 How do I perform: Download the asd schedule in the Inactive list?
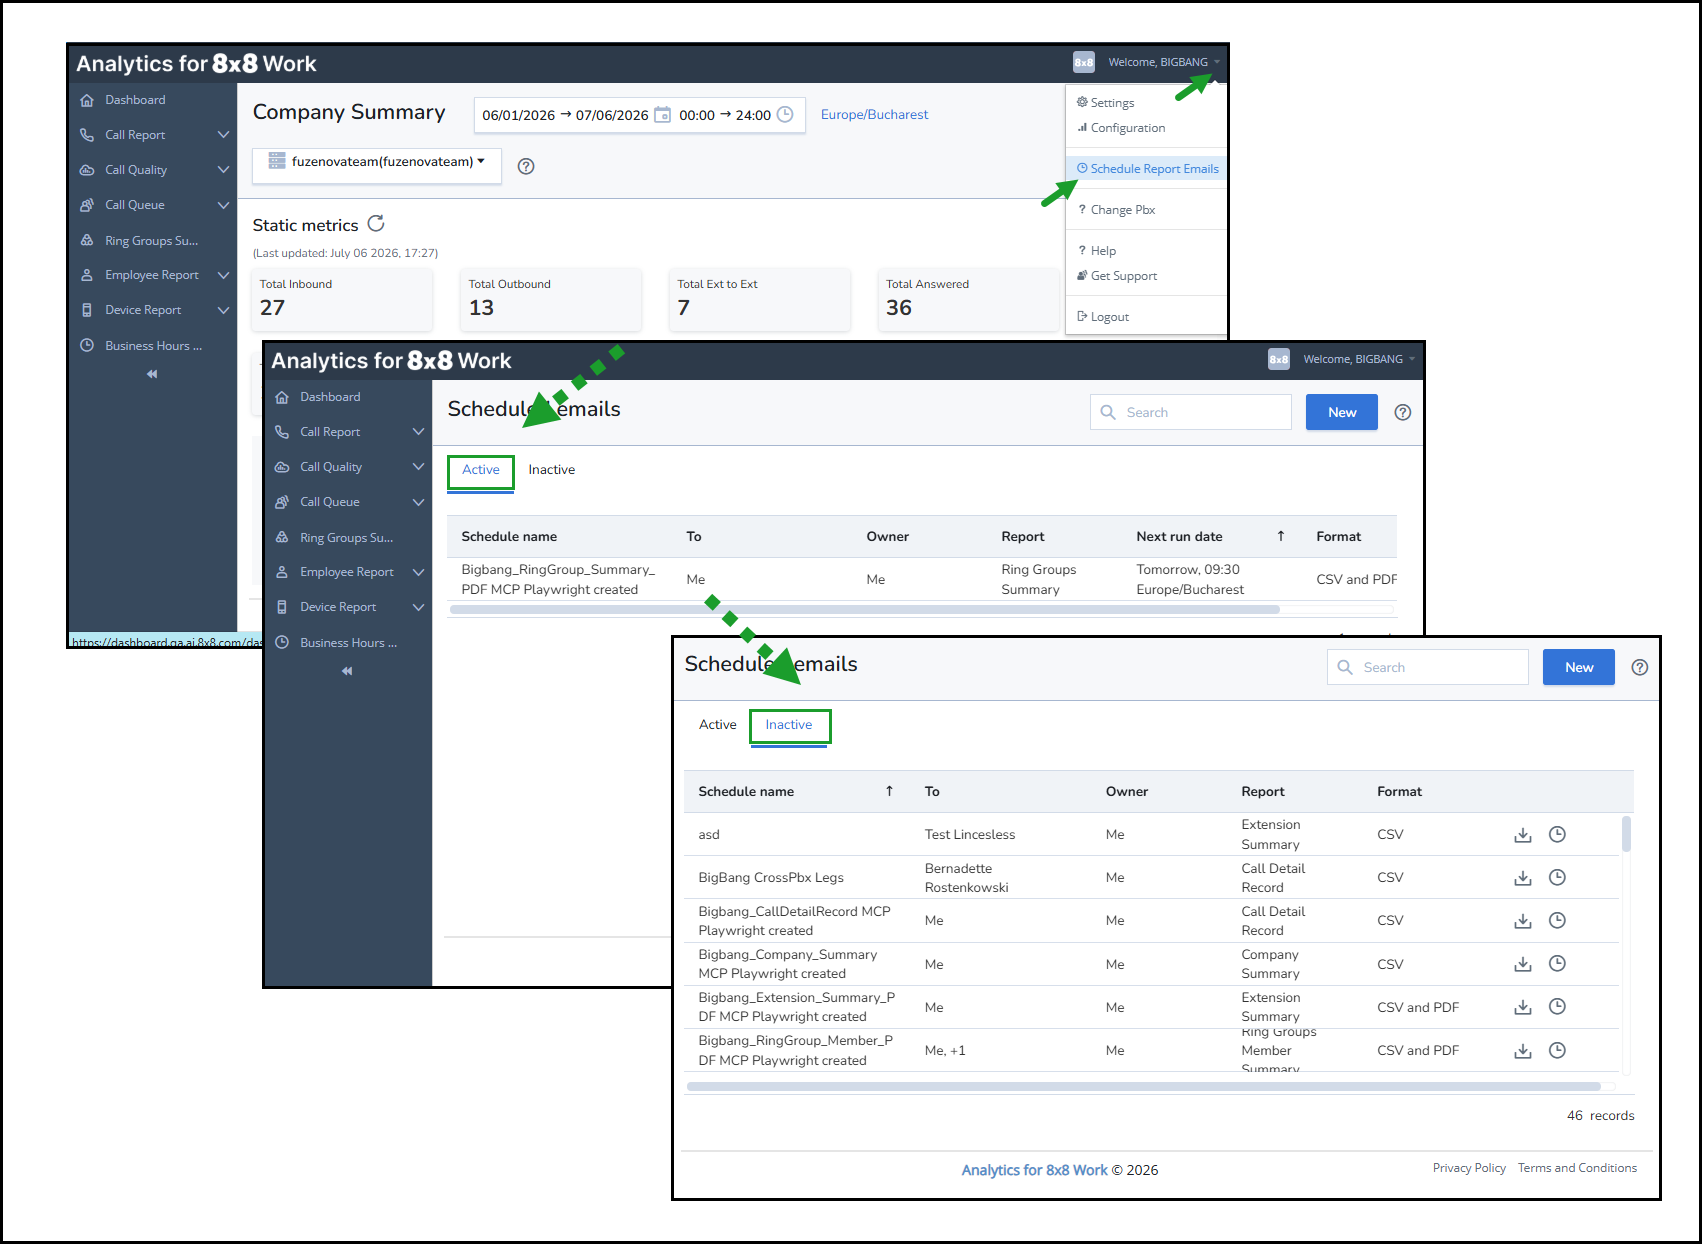point(1523,835)
